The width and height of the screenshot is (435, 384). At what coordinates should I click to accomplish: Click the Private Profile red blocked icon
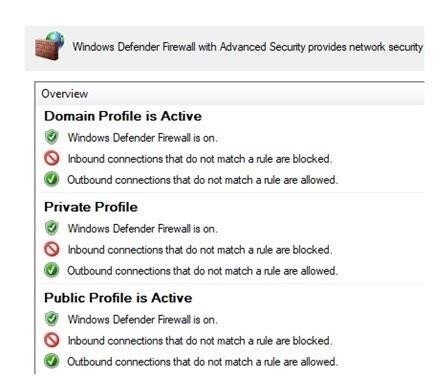coord(52,249)
